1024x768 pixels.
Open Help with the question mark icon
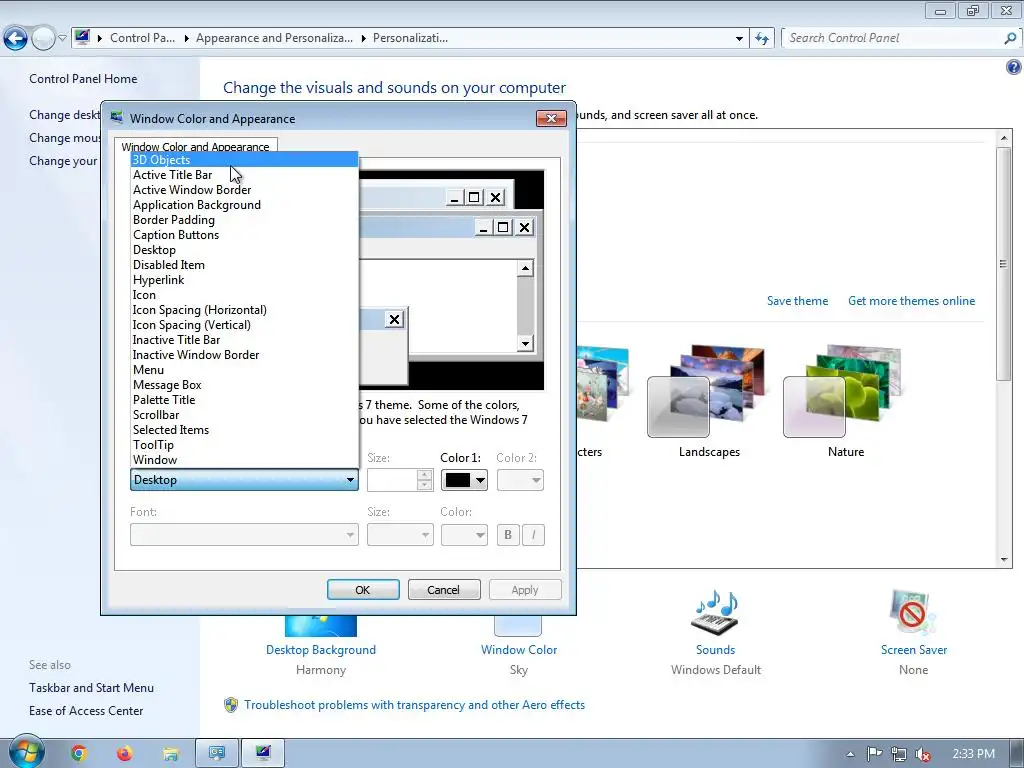(x=1014, y=67)
